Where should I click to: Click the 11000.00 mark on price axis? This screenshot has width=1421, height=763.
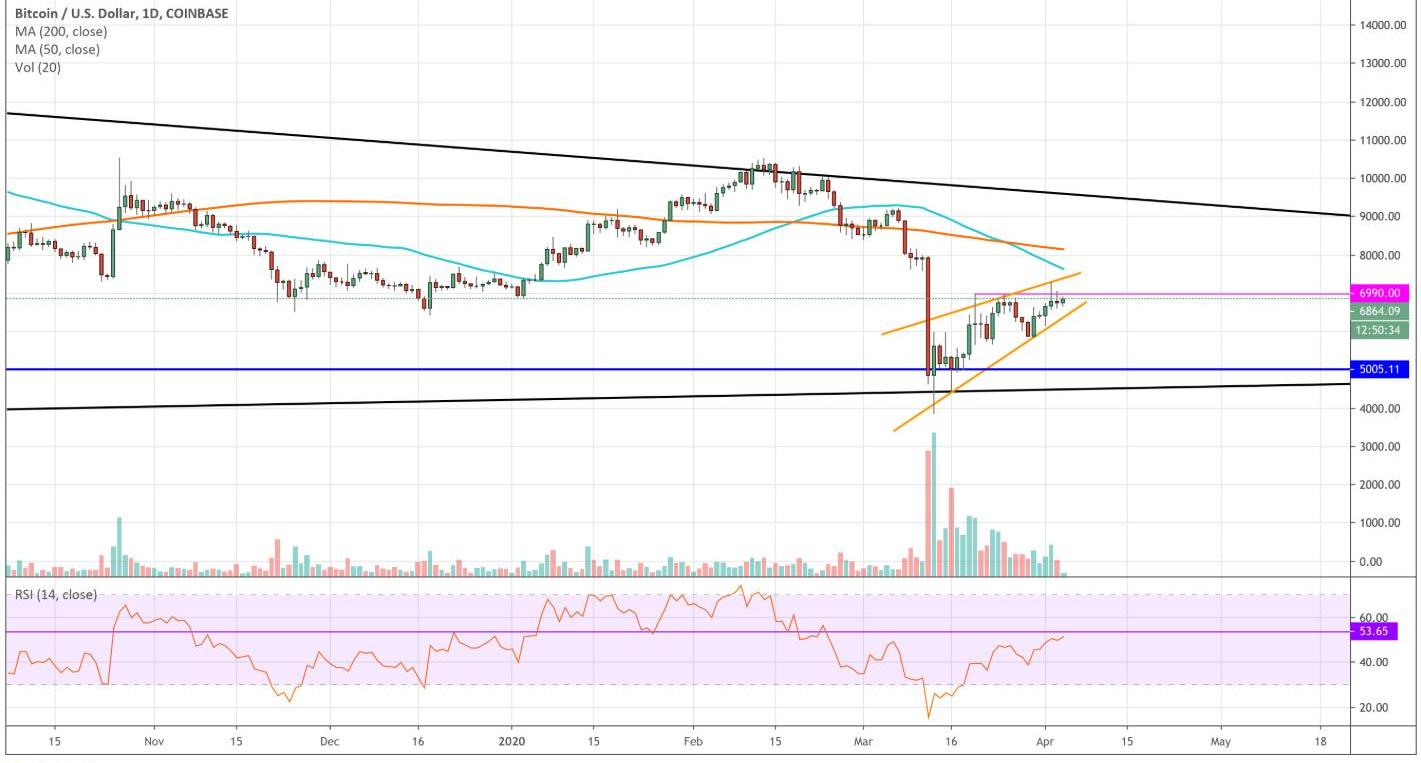click(x=1385, y=141)
